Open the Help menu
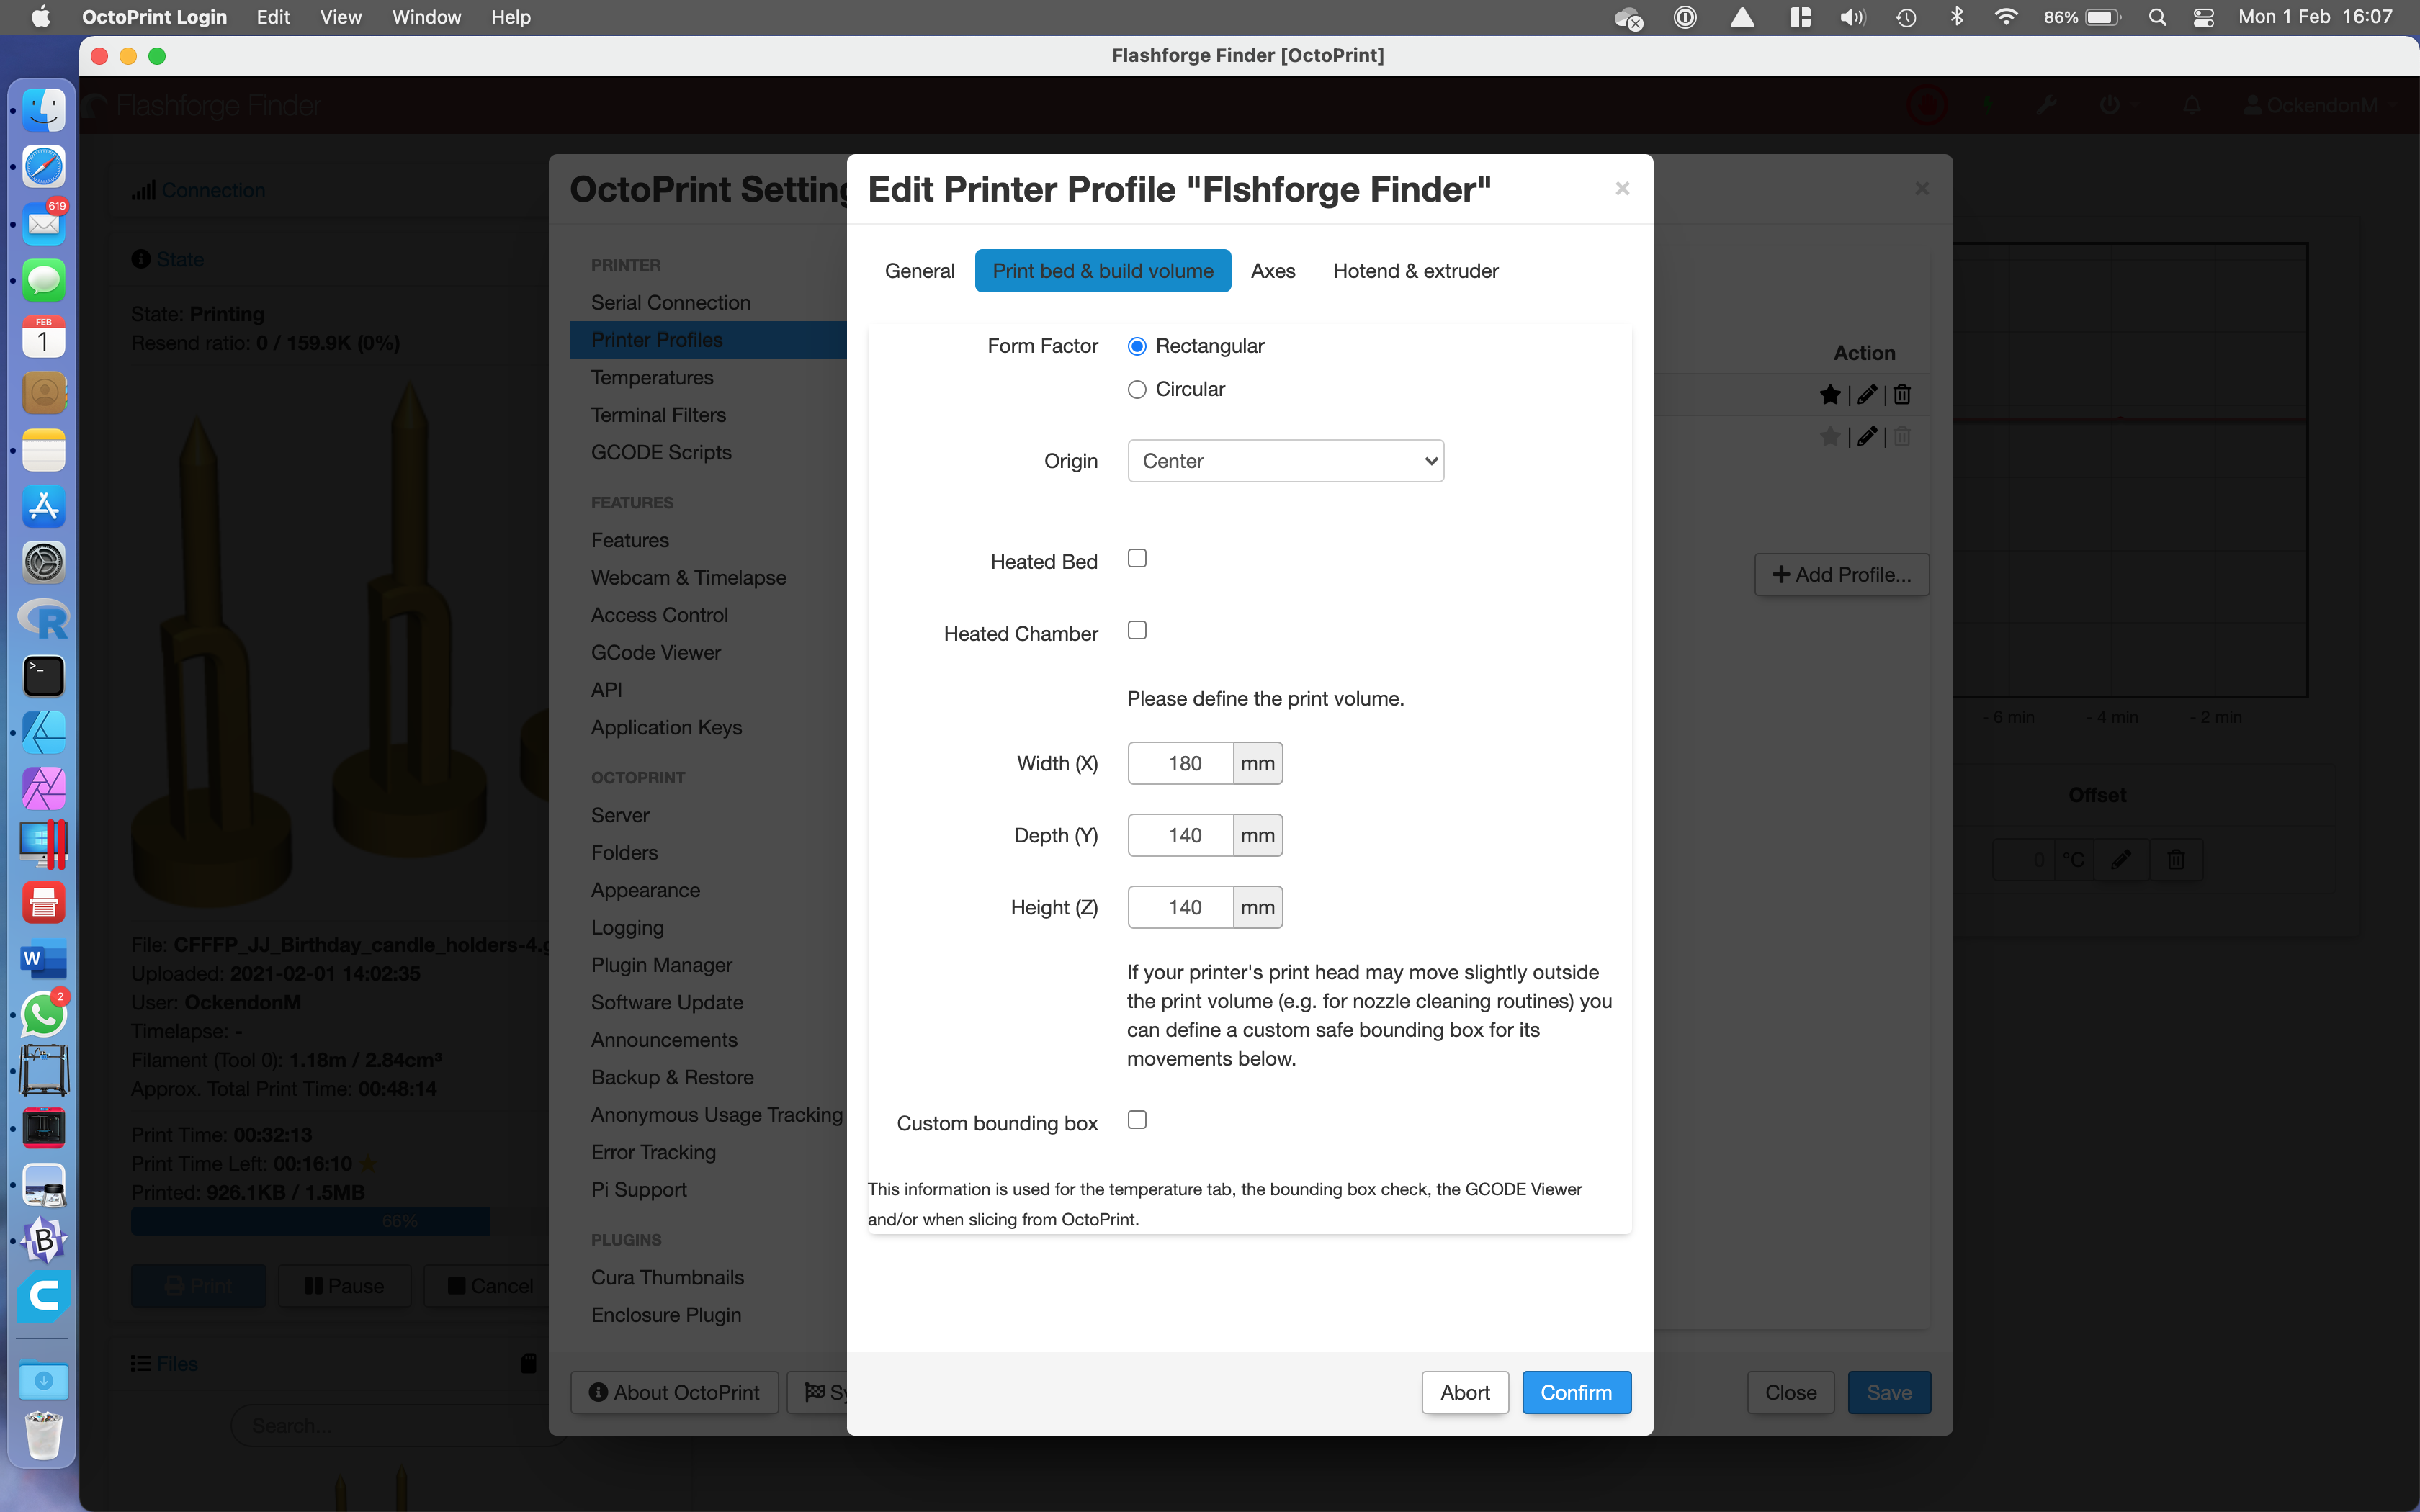Viewport: 2420px width, 1512px height. 510,17
